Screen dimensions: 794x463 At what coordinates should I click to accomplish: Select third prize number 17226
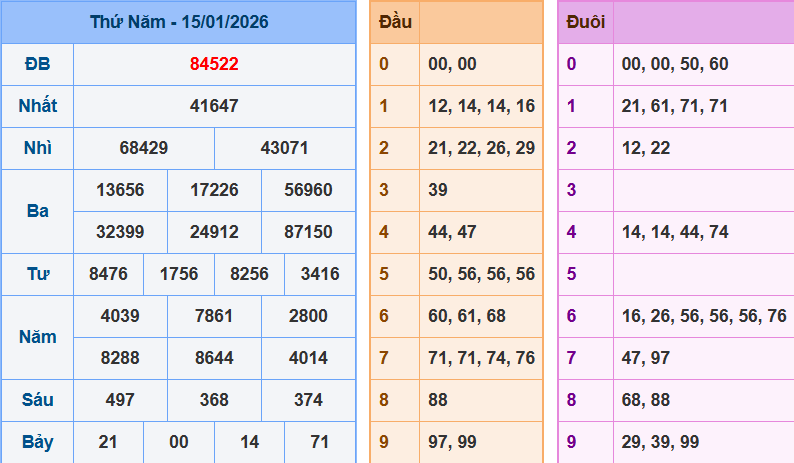[x=214, y=190]
